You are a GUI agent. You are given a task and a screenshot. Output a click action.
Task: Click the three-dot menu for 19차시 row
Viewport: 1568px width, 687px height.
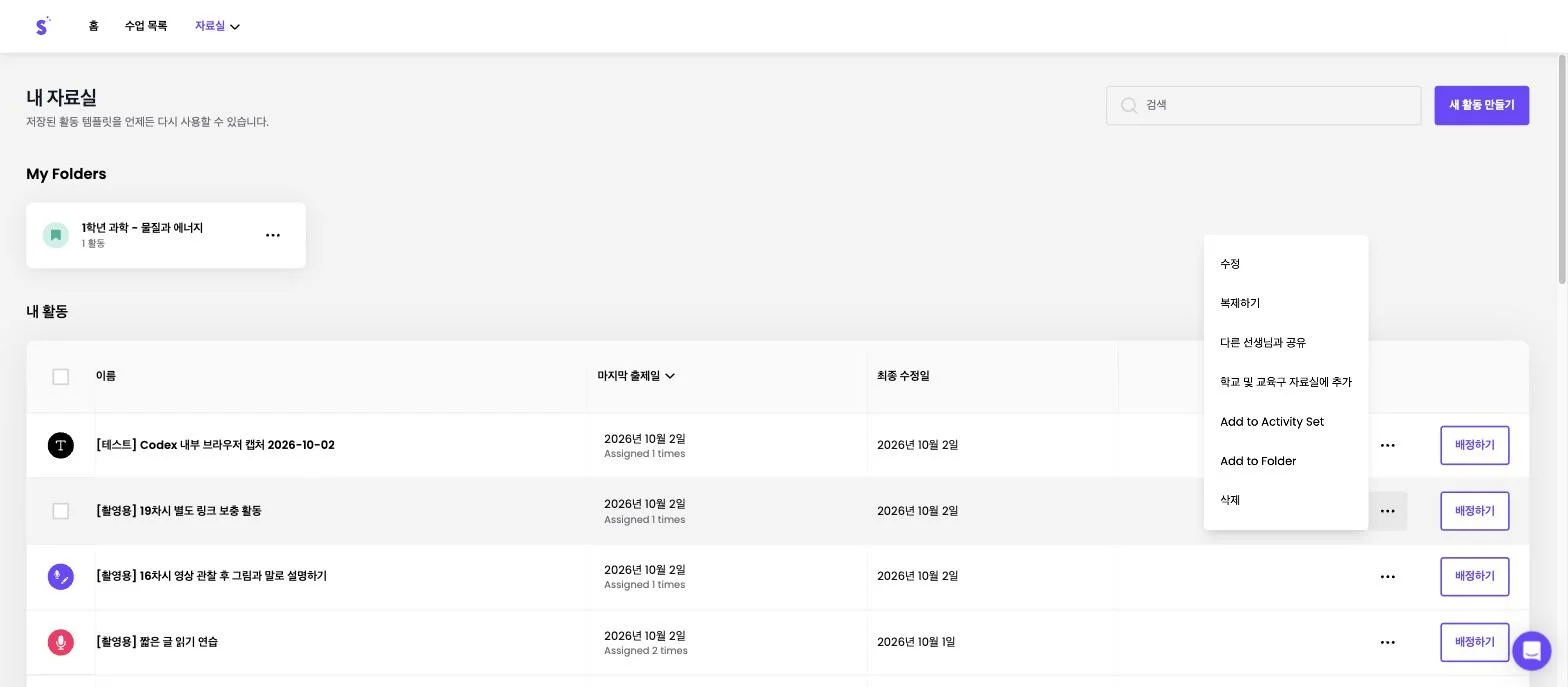pyautogui.click(x=1387, y=511)
